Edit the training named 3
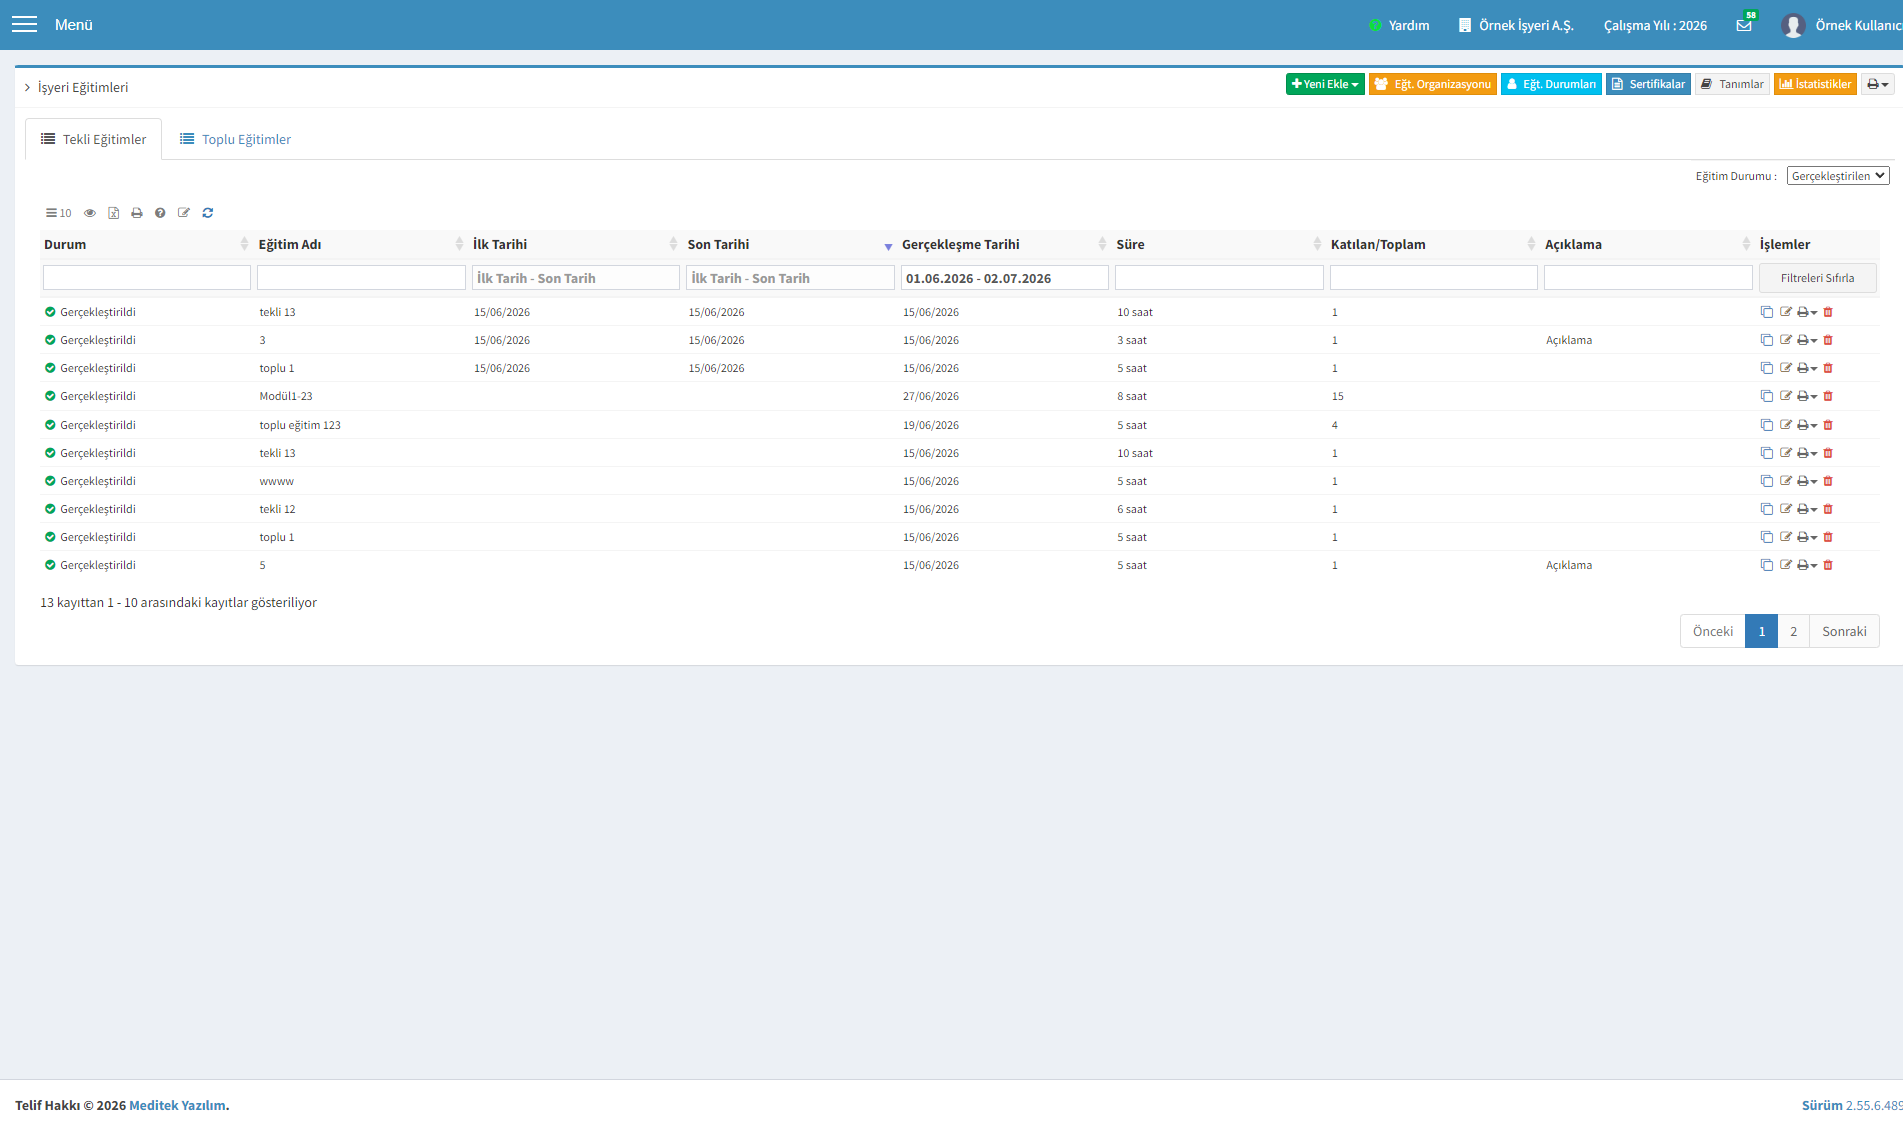 tap(1786, 340)
